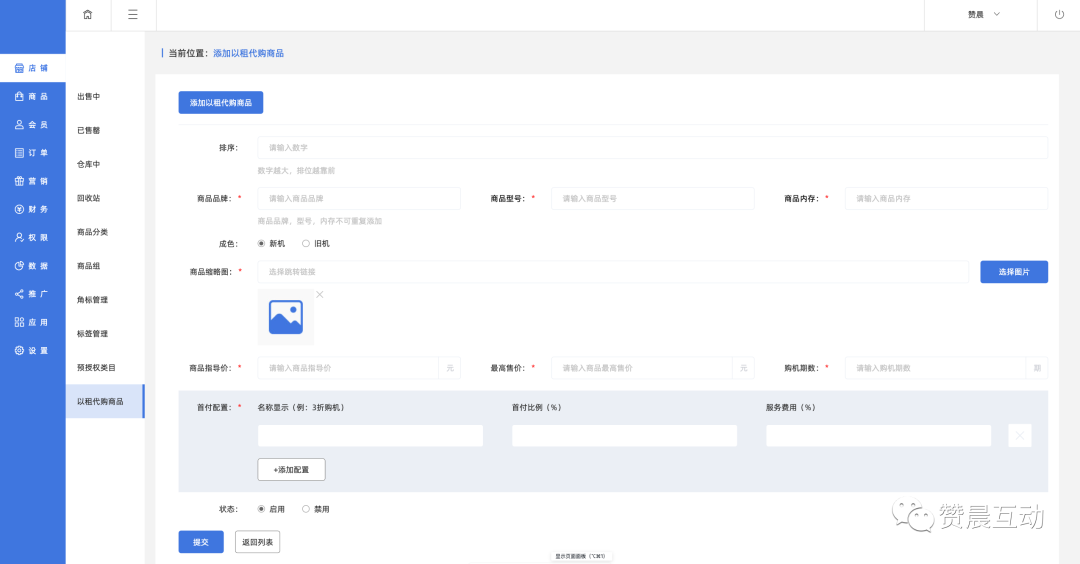Open the 出售中 submenu item
The image size is (1080, 564).
click(x=89, y=97)
